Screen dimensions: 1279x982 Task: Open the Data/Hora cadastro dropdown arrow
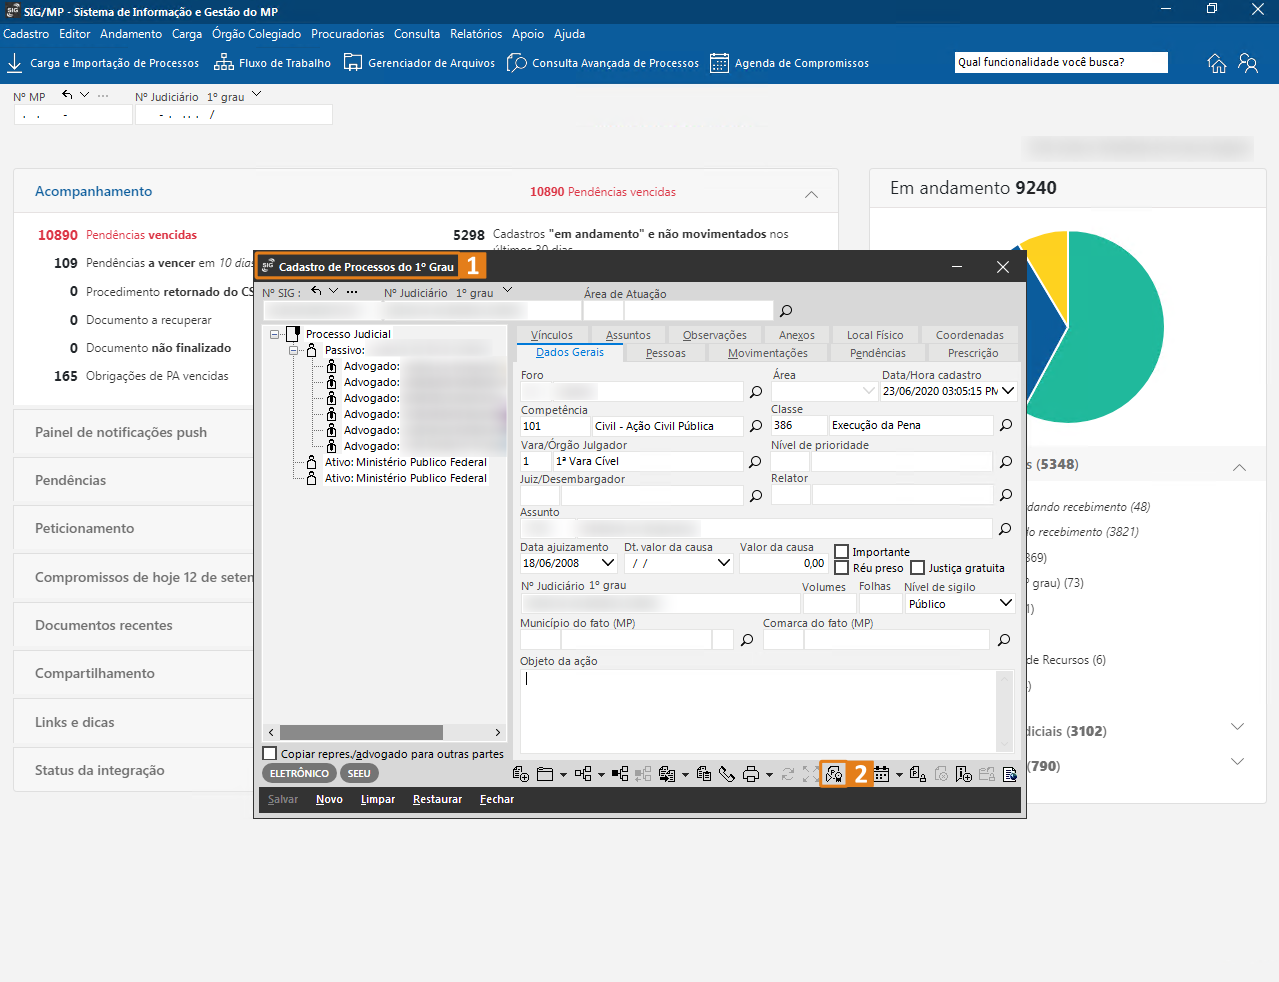click(x=1008, y=391)
